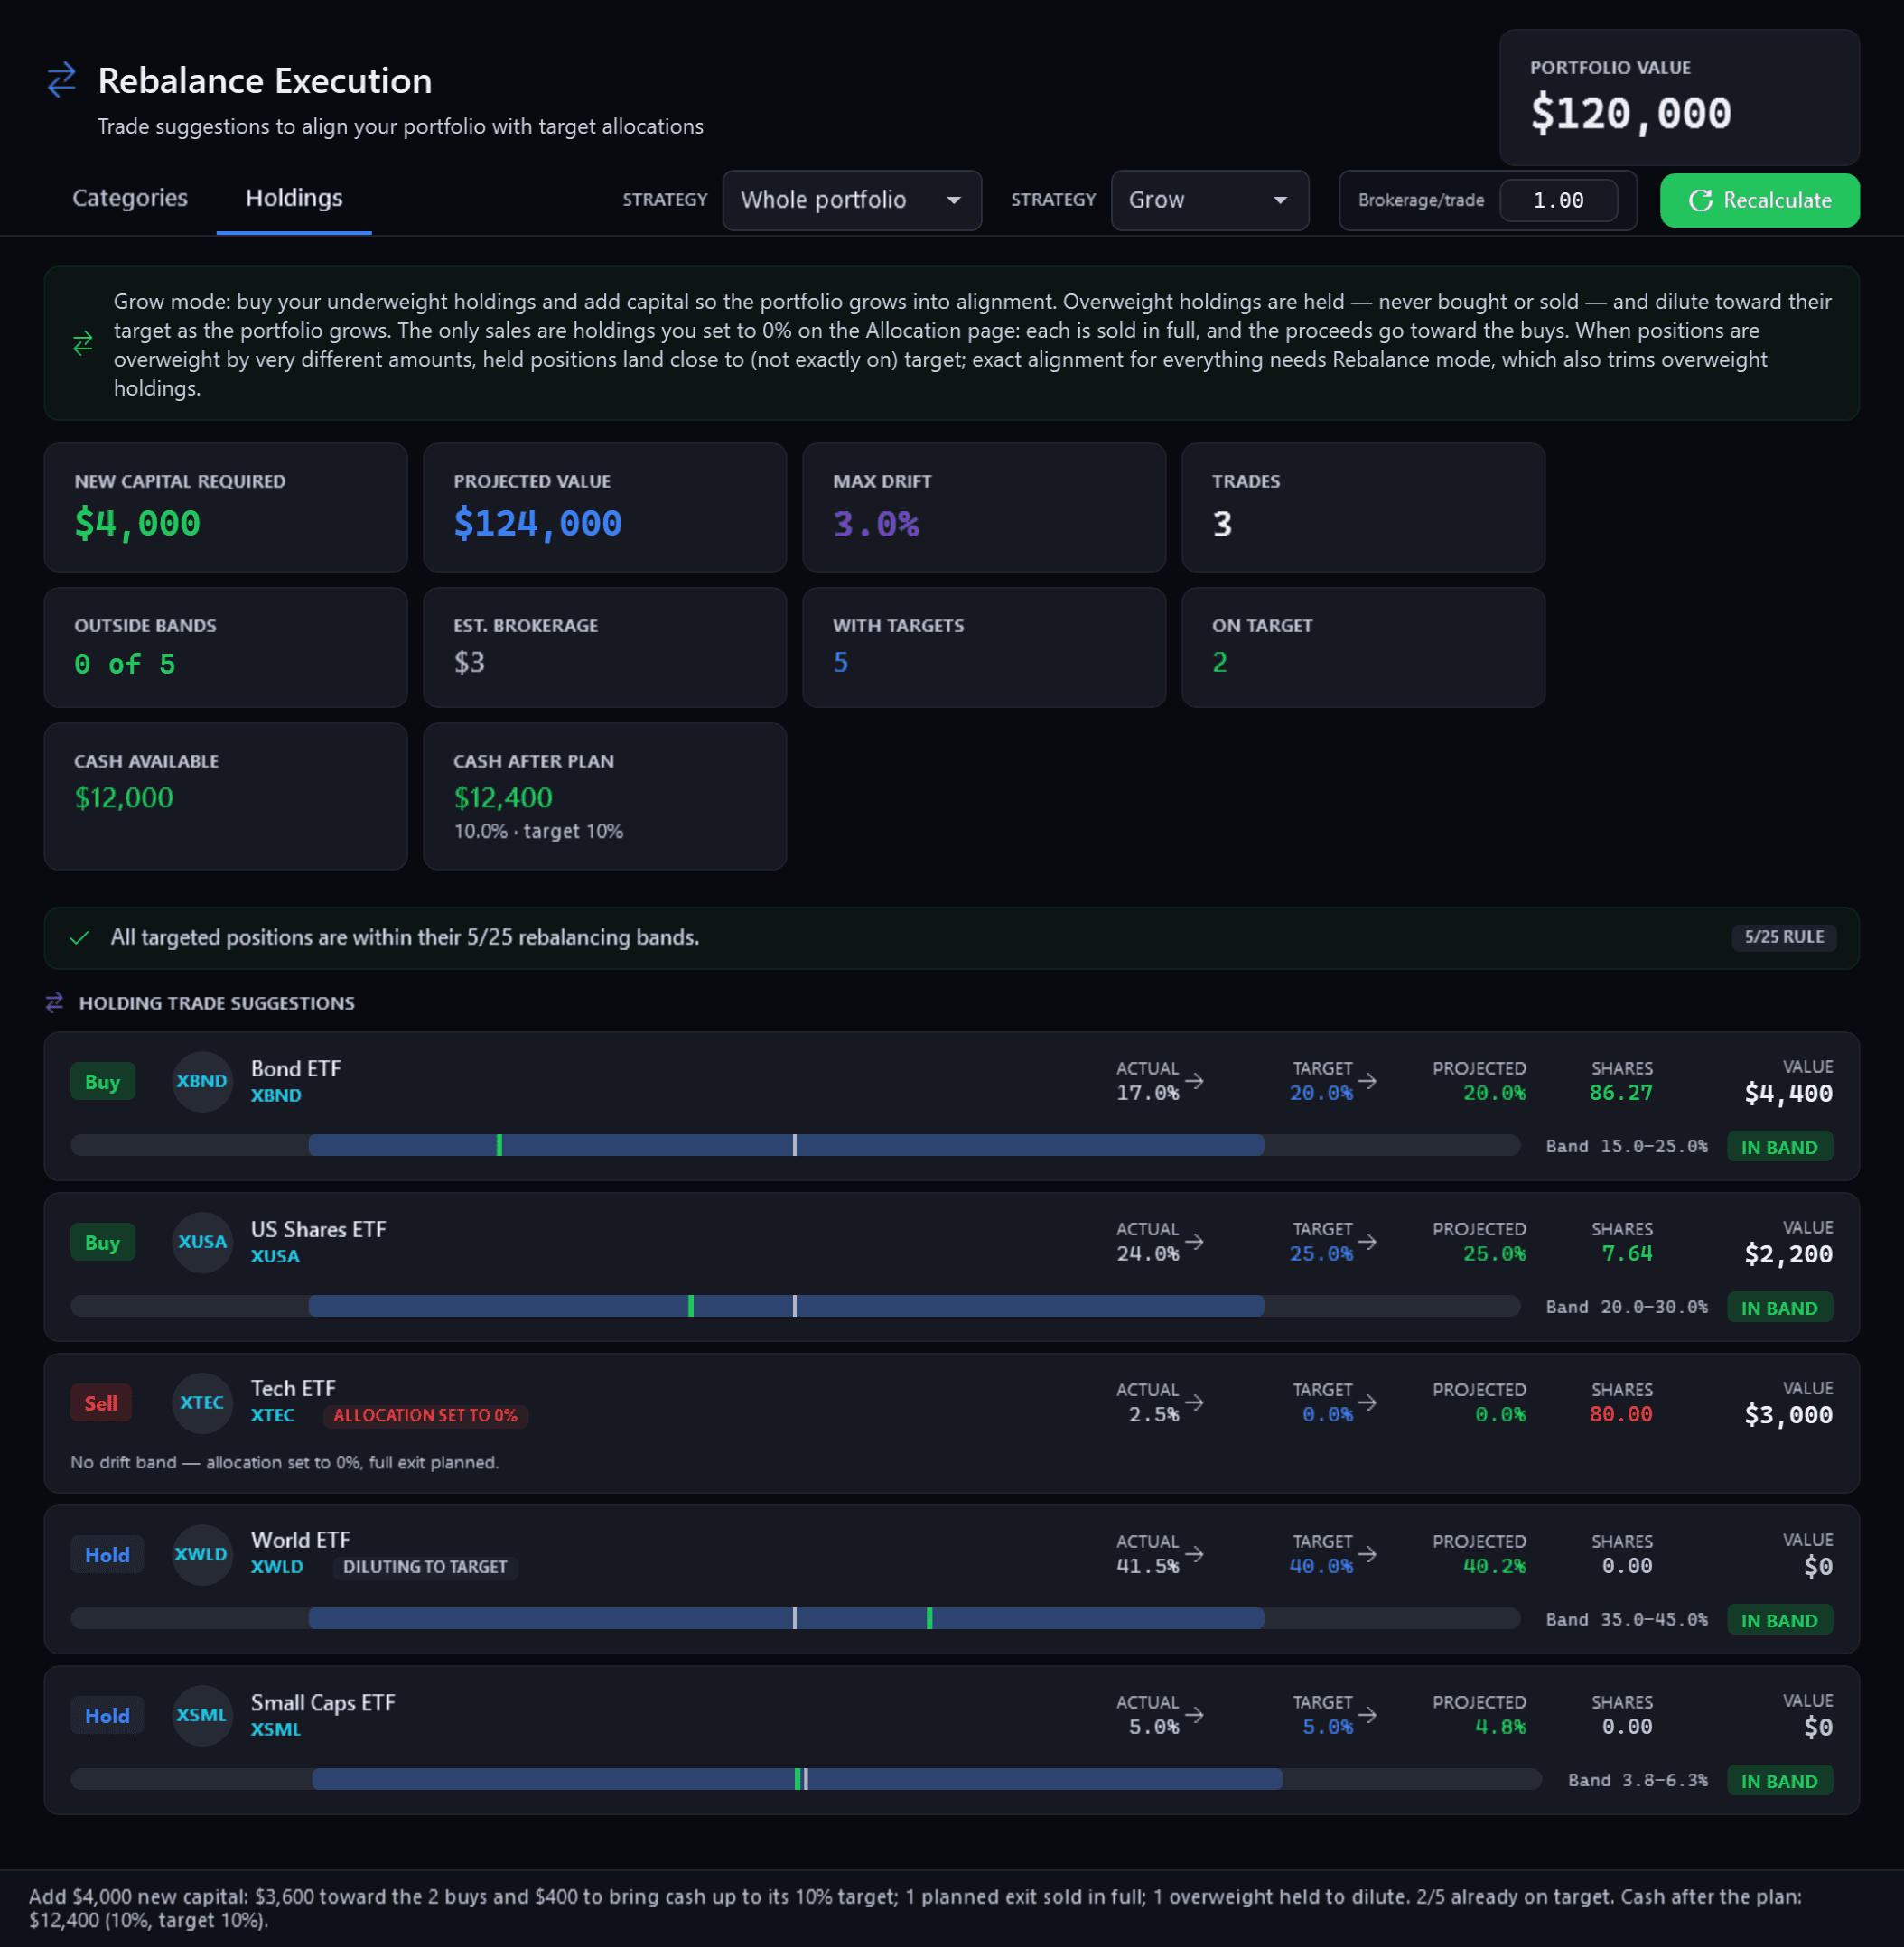
Task: Click the 5/25 RULE badge
Action: pyautogui.click(x=1784, y=937)
